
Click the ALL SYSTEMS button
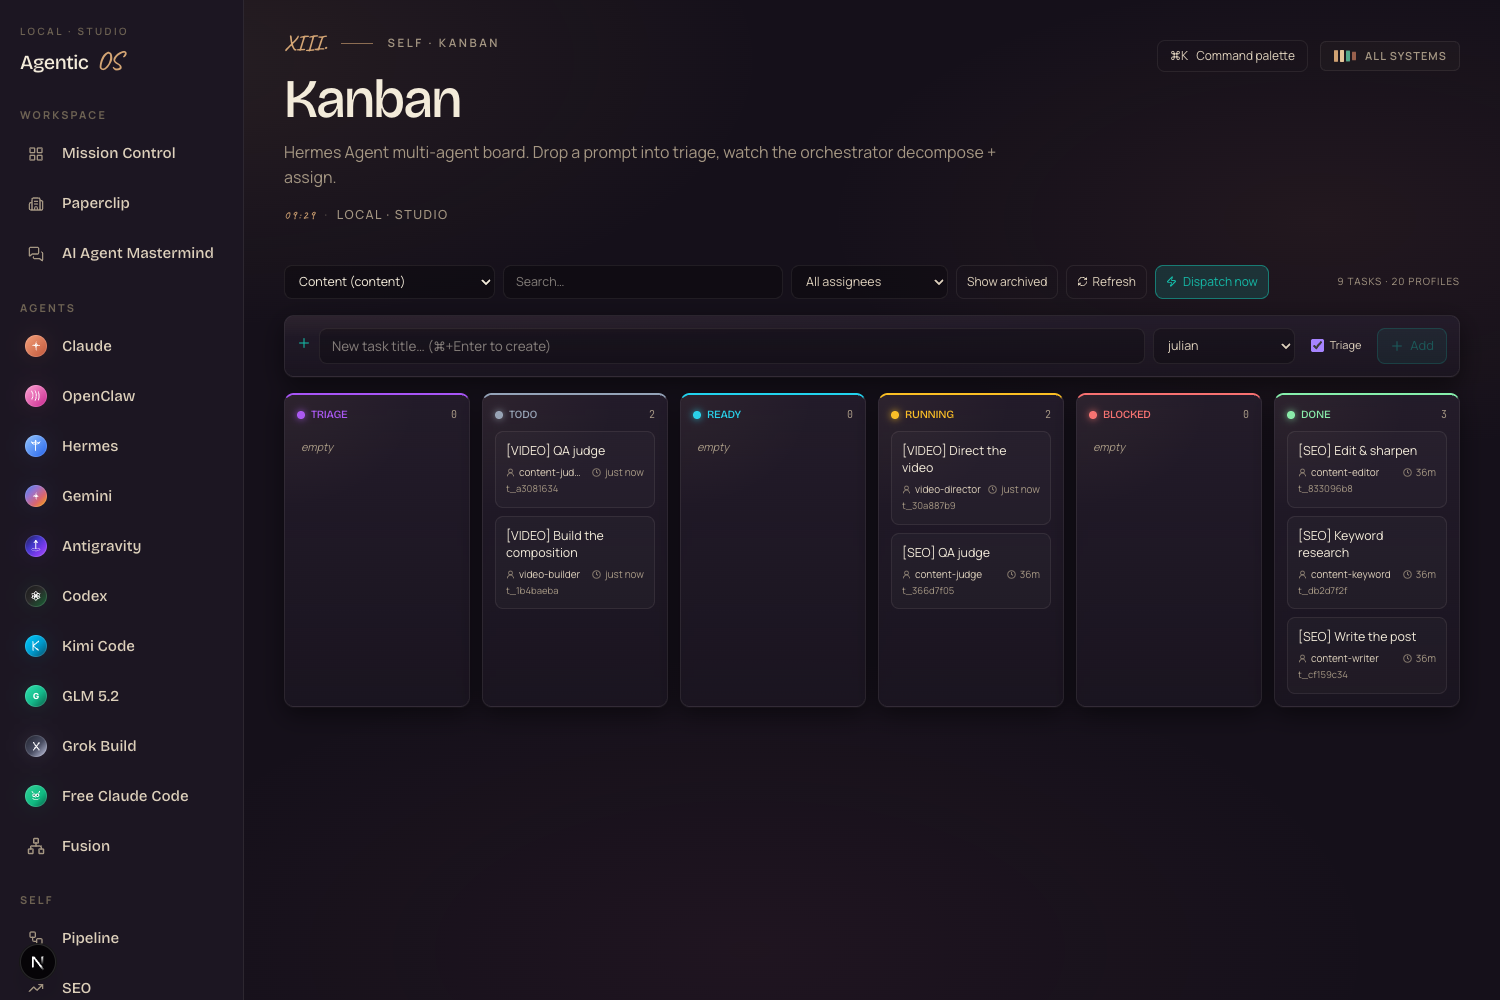1390,56
